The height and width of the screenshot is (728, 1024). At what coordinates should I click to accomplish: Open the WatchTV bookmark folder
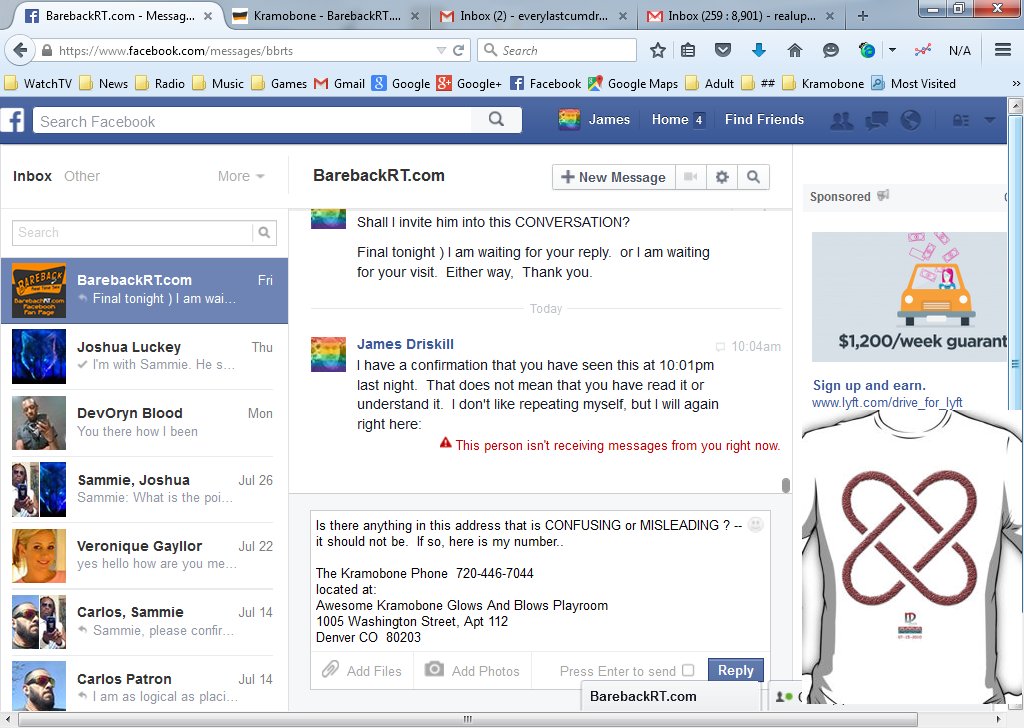pos(38,84)
